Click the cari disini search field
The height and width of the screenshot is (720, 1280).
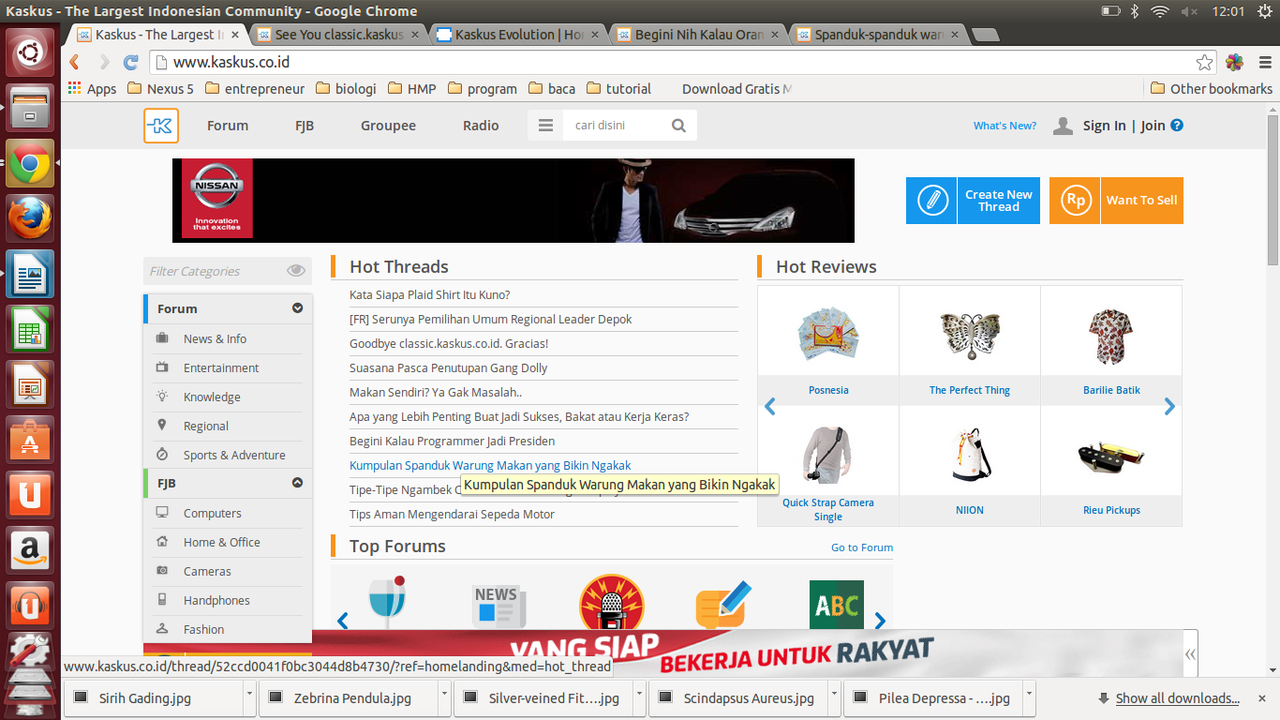click(x=613, y=126)
